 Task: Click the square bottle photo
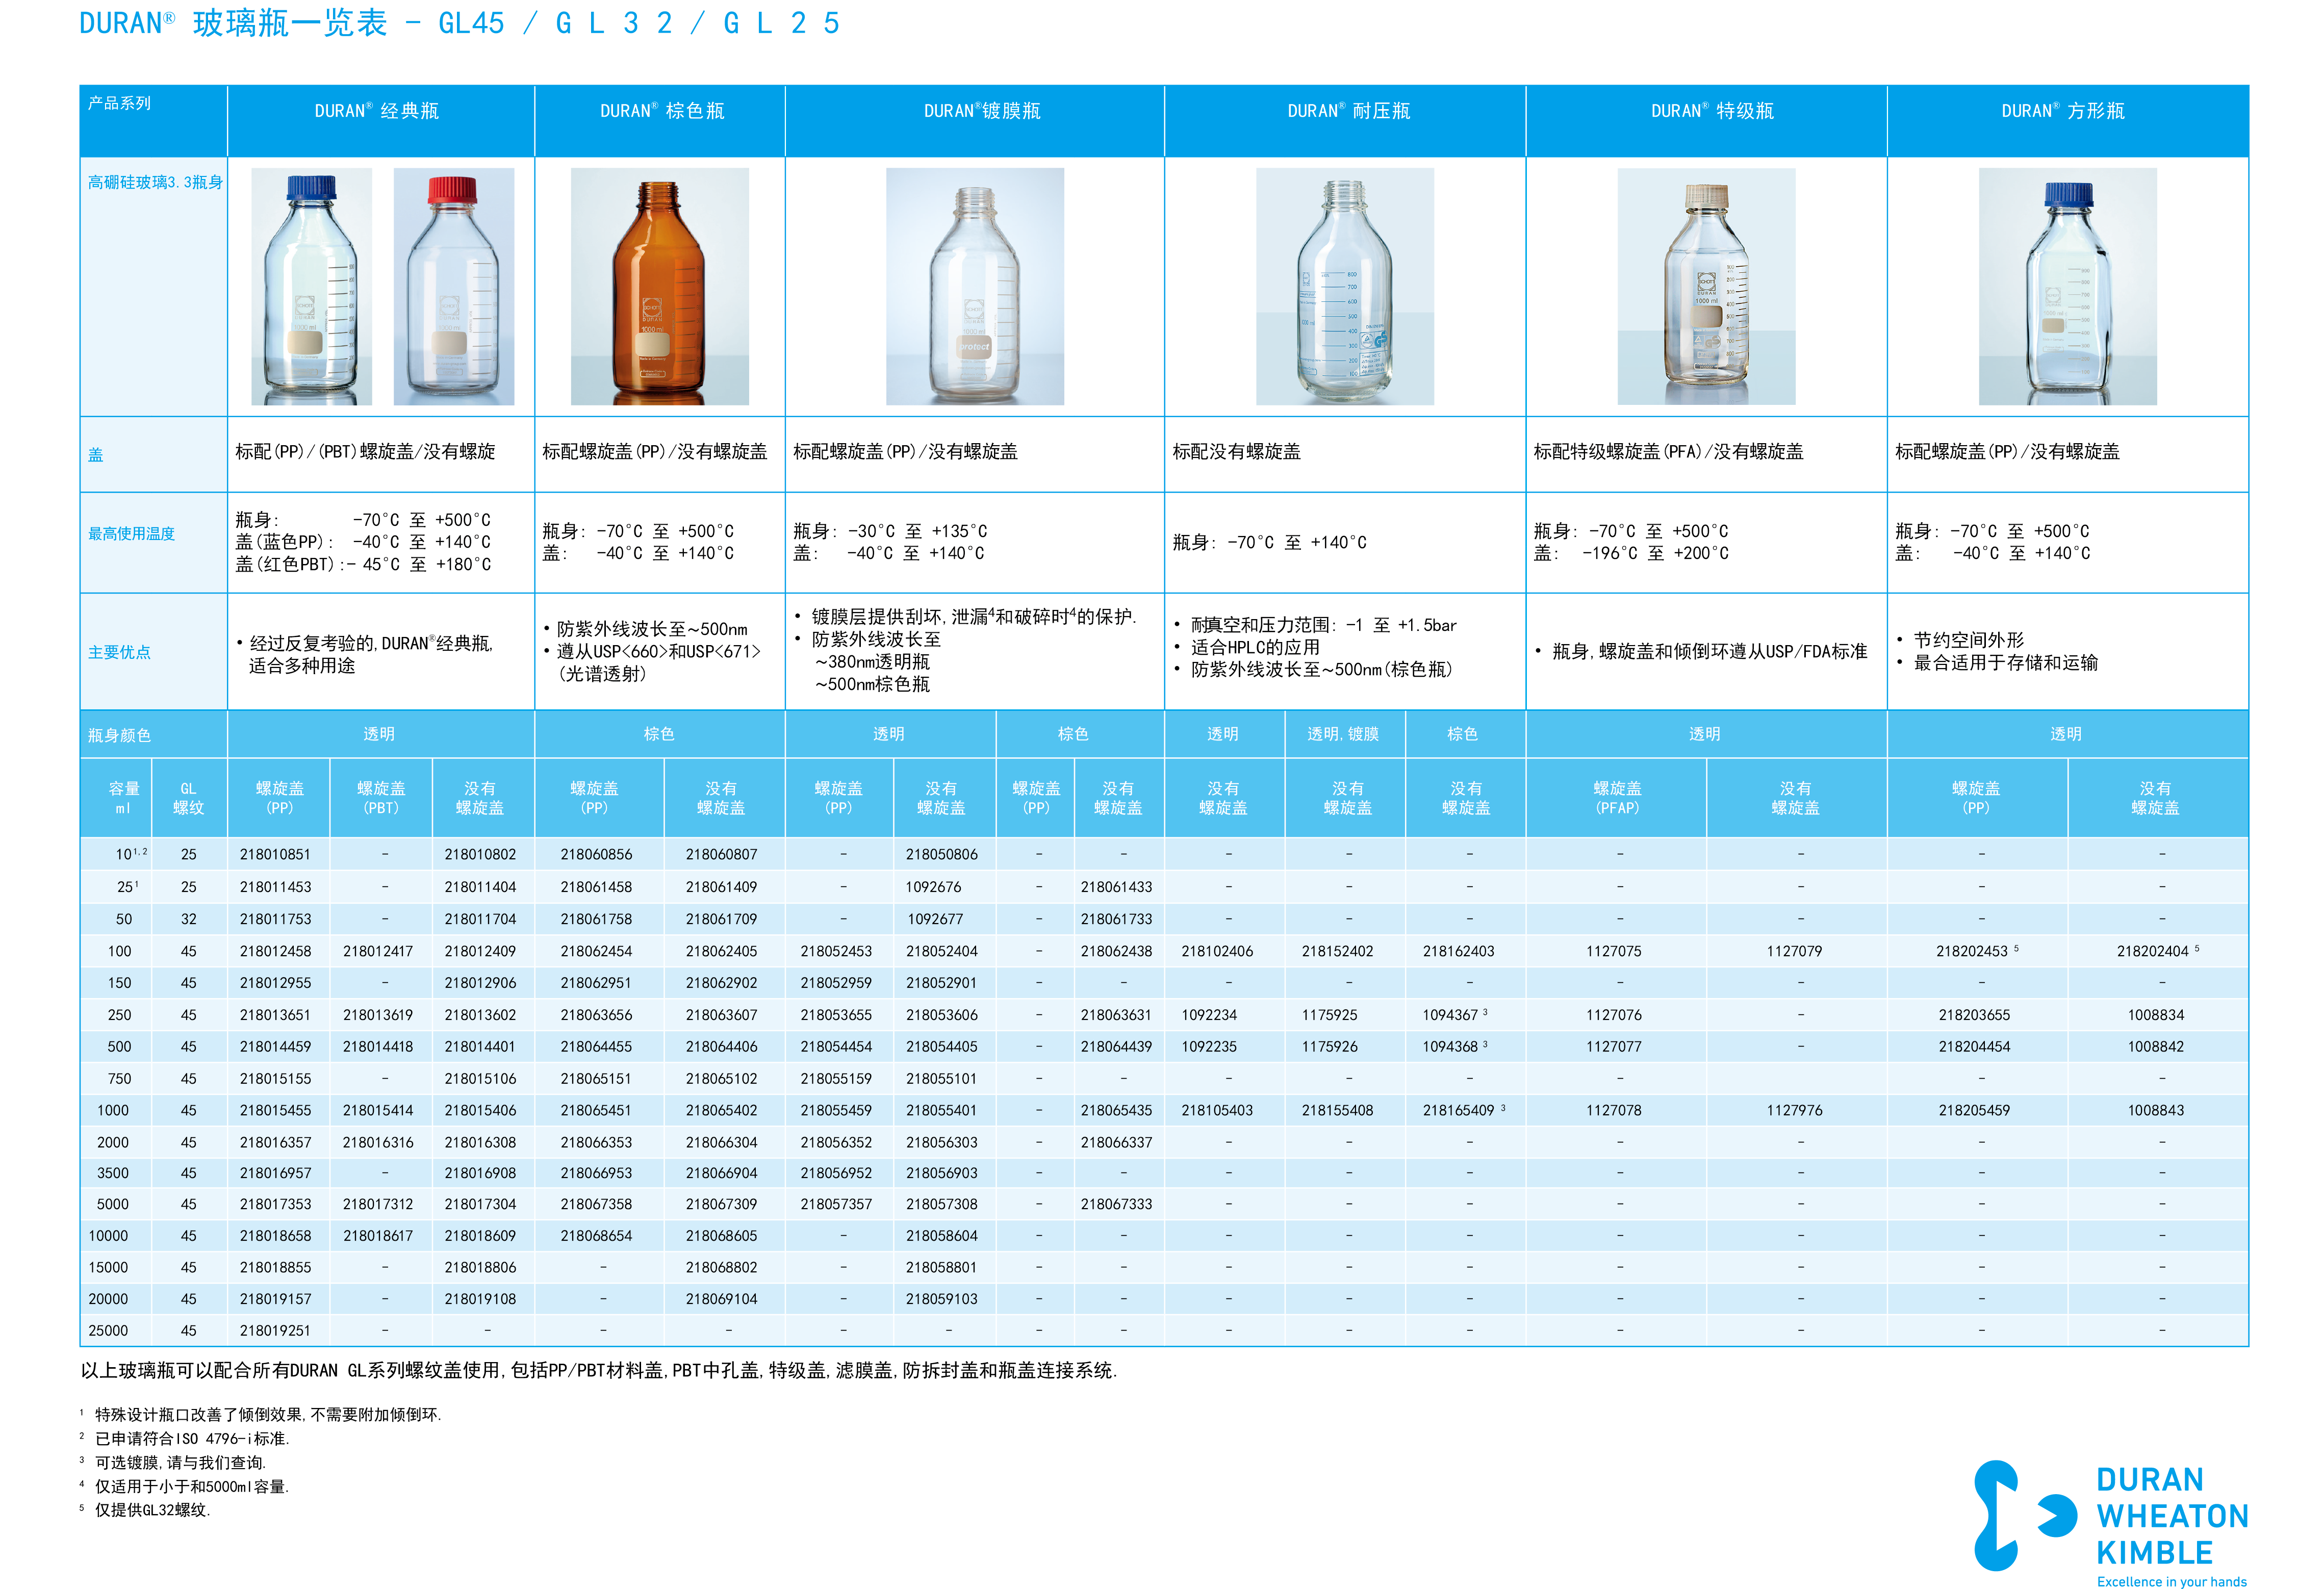2068,286
